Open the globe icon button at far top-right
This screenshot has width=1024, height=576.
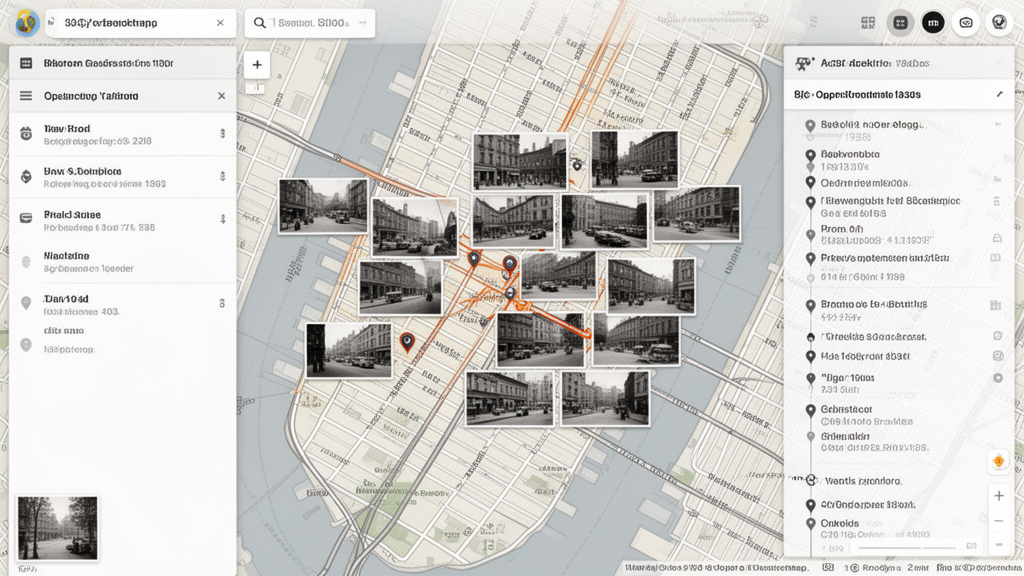coord(998,23)
